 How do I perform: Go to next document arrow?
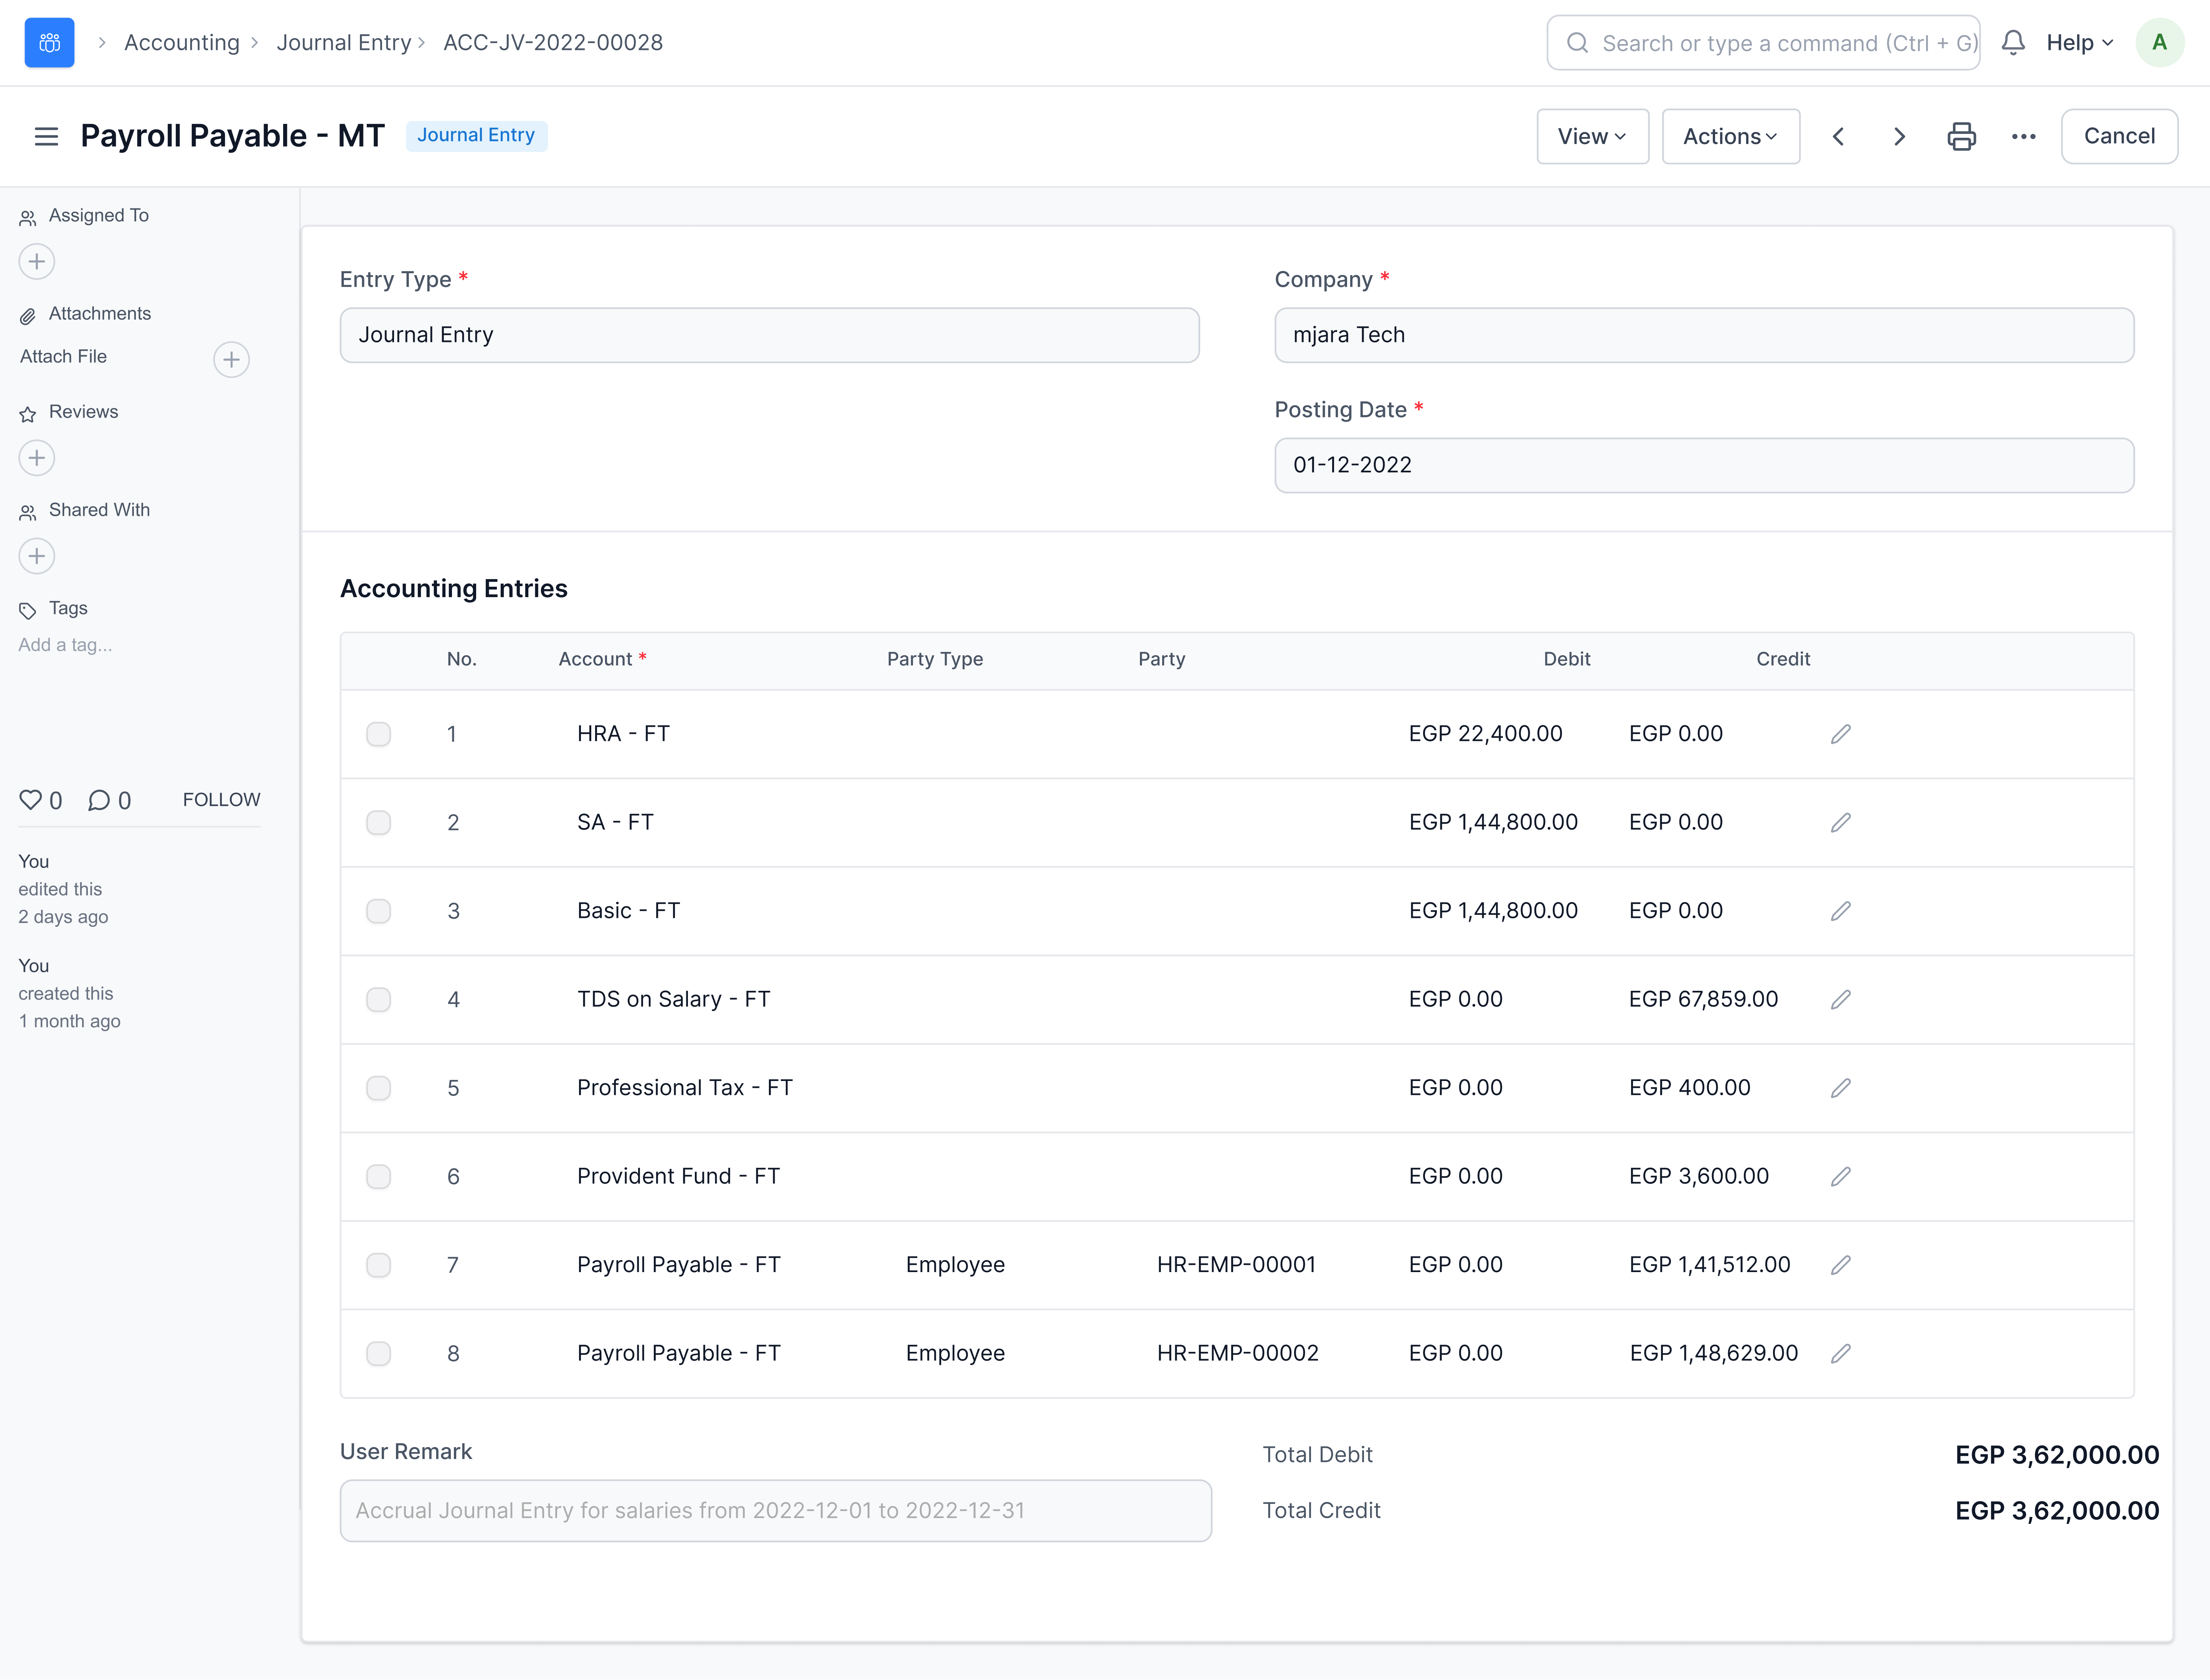1899,136
